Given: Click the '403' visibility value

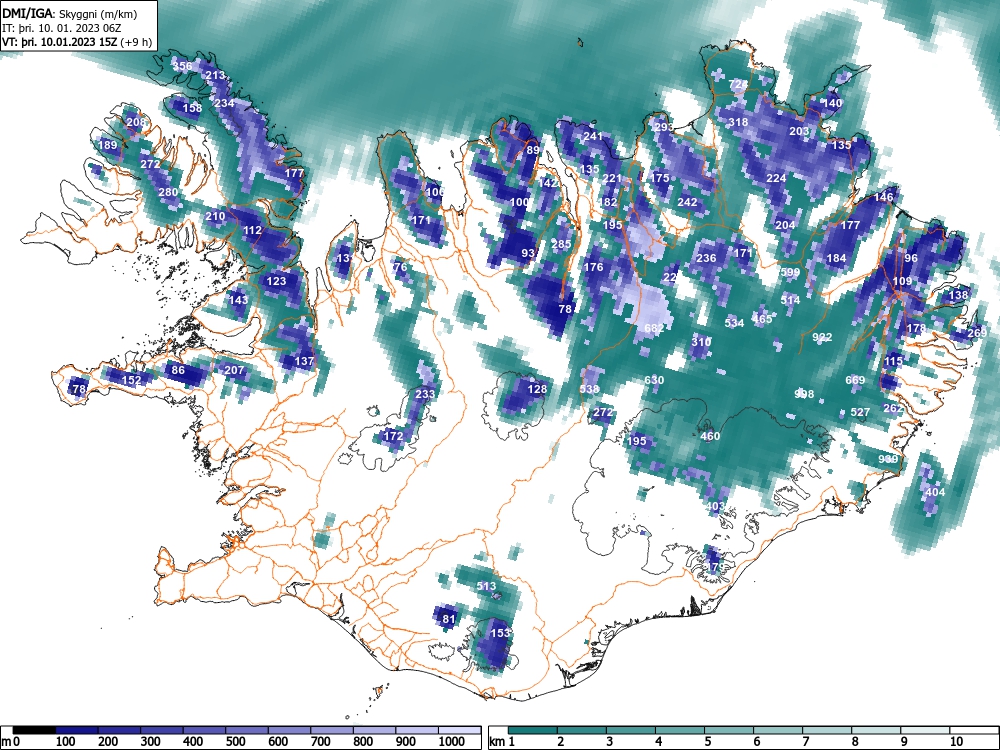Looking at the screenshot, I should pyautogui.click(x=716, y=506).
